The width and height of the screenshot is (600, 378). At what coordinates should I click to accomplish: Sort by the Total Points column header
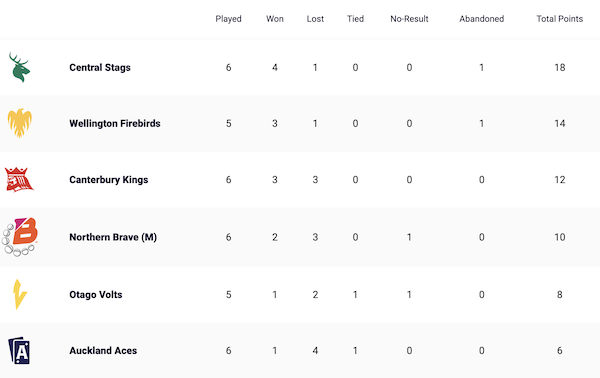559,19
